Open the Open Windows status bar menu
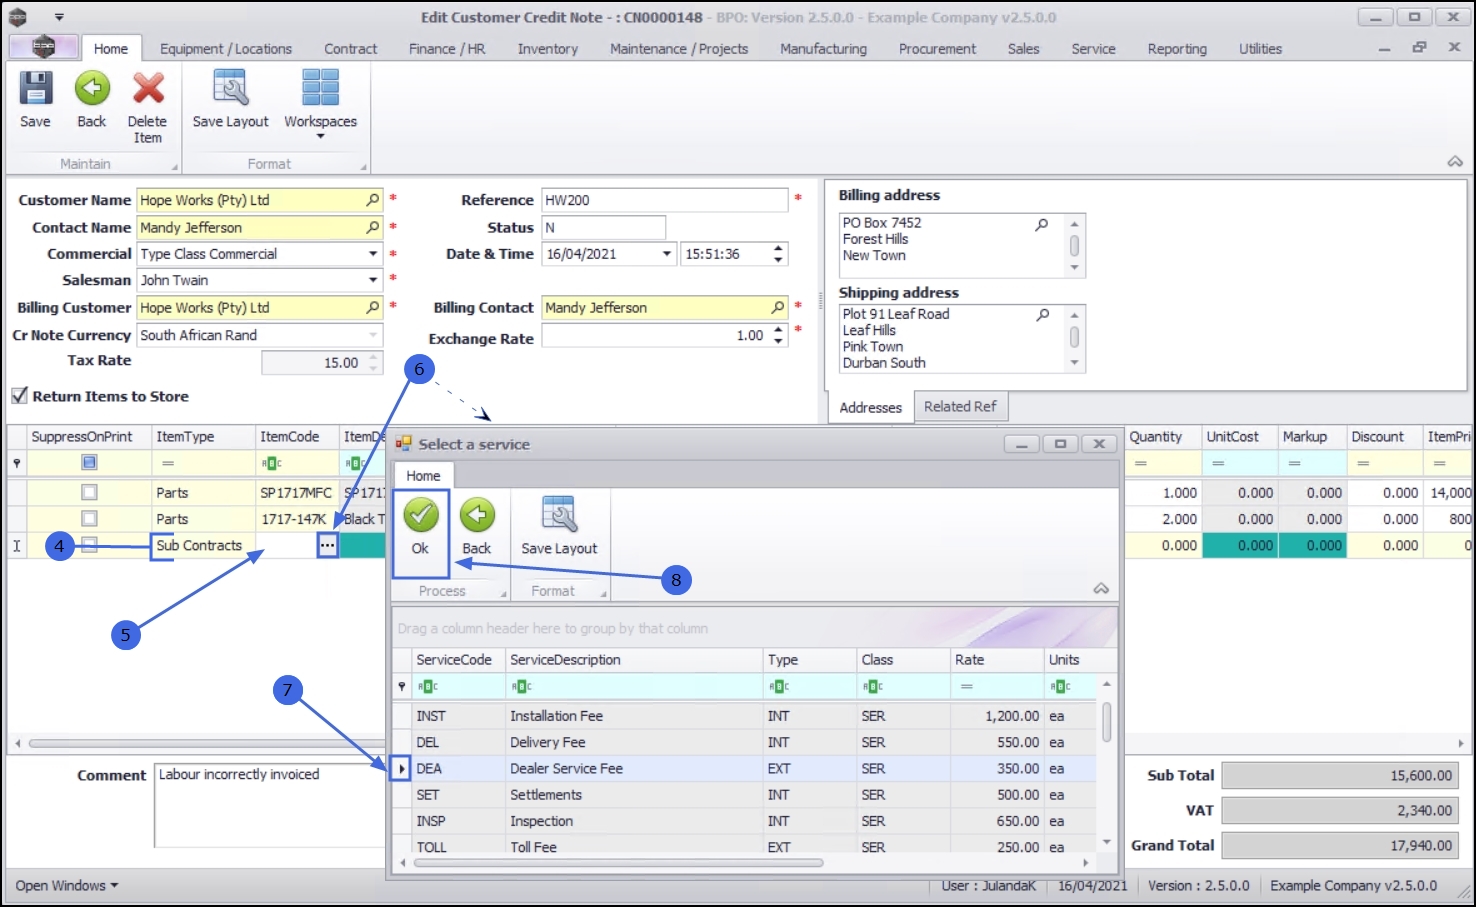The width and height of the screenshot is (1476, 907). coord(66,886)
